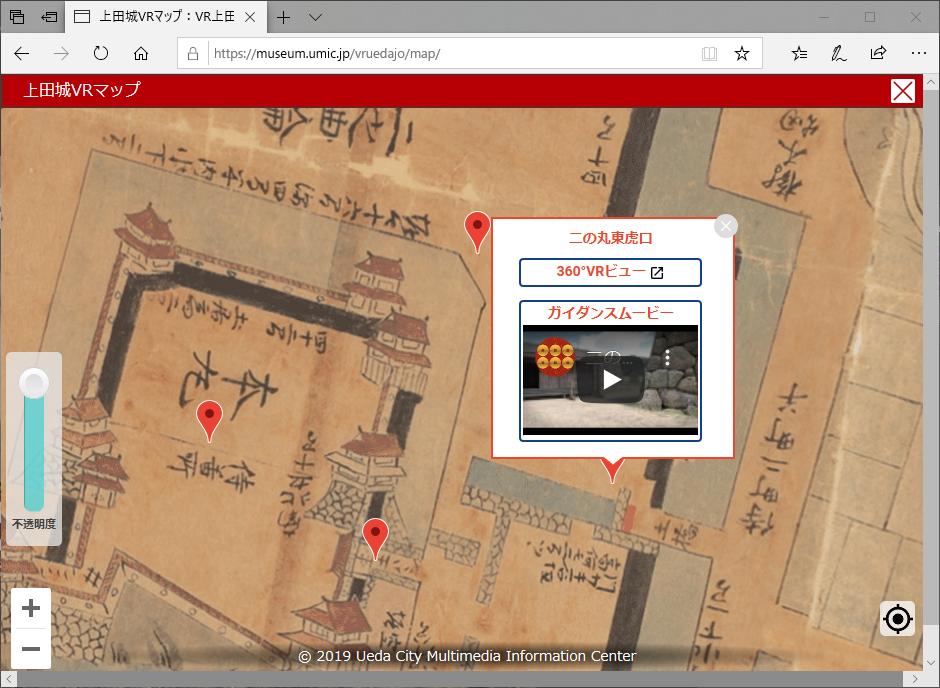Click the 上田城VRマップ header title
This screenshot has height=688, width=940.
click(x=82, y=90)
